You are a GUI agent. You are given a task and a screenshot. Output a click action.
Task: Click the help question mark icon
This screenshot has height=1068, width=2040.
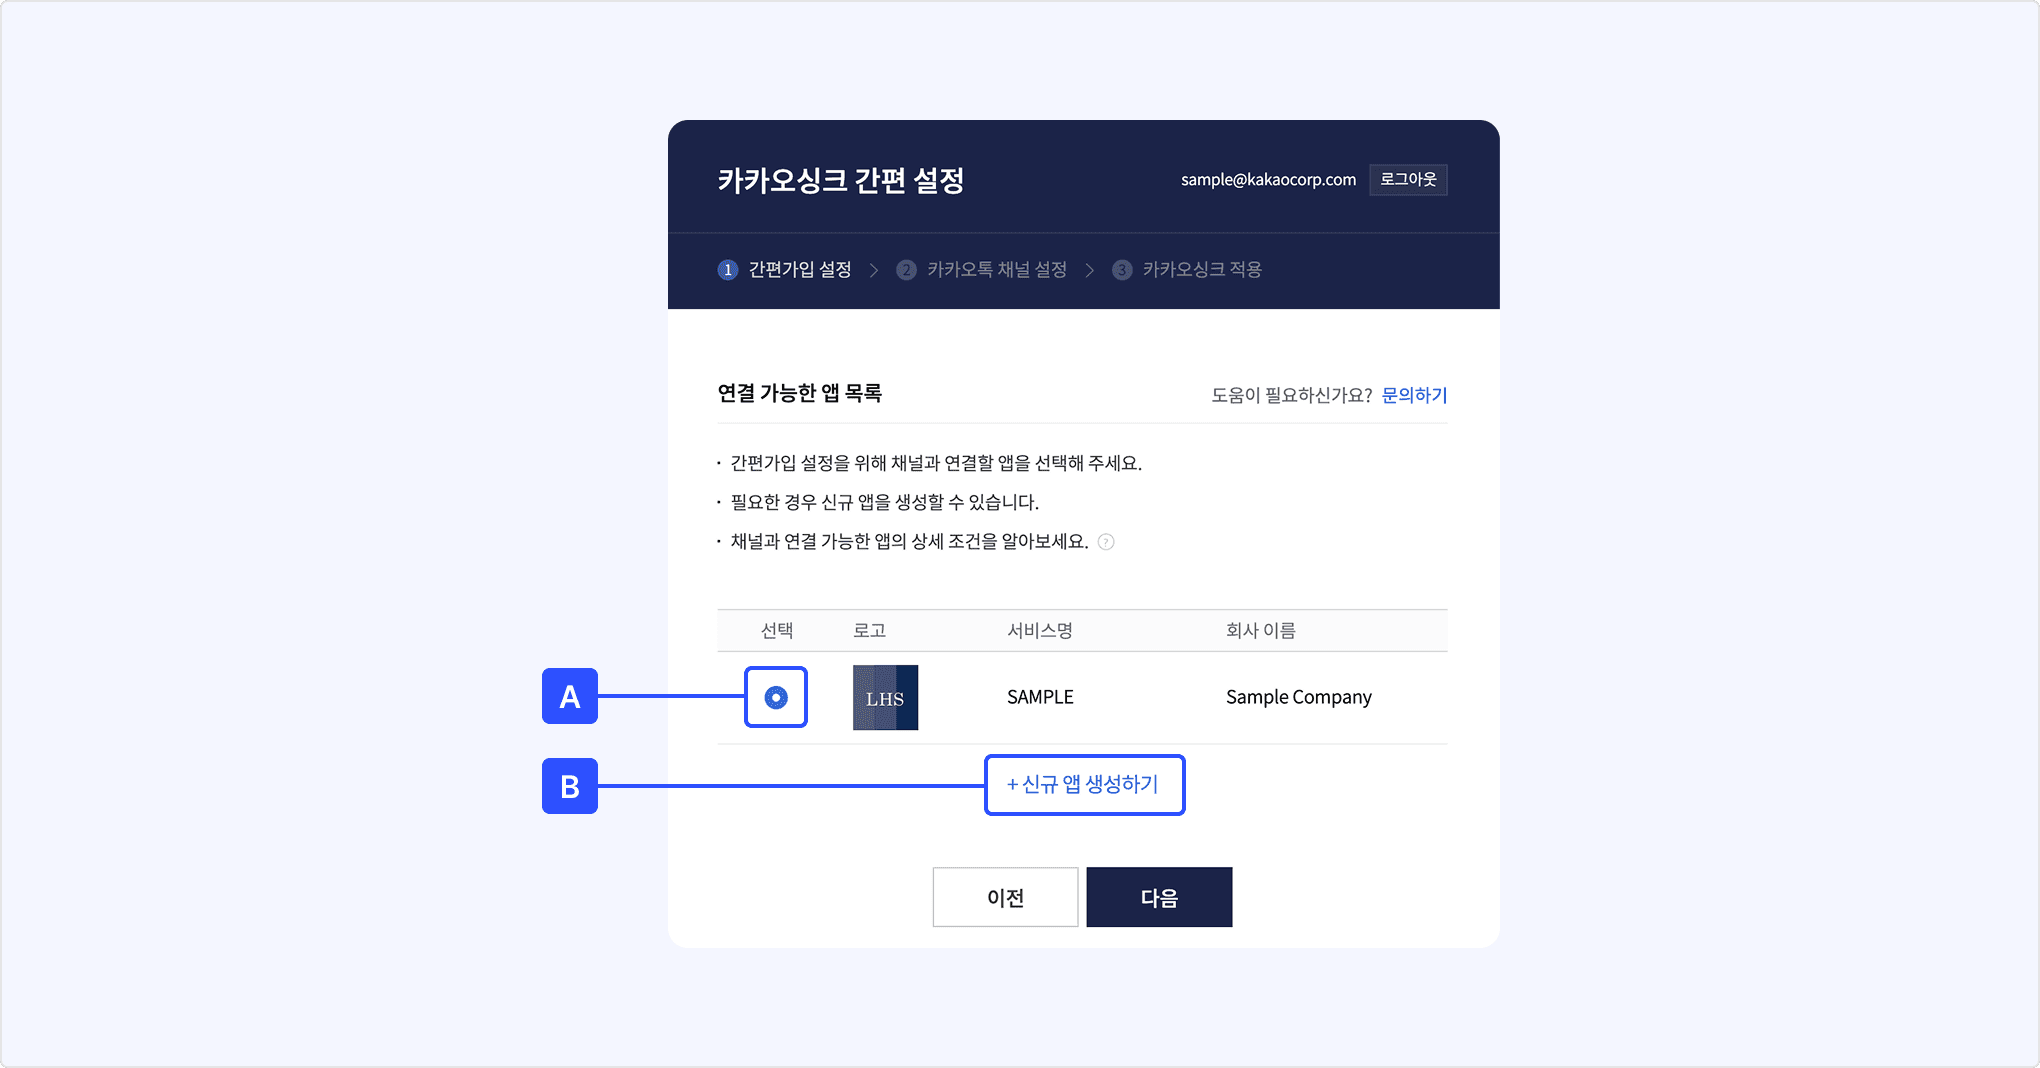click(1106, 542)
